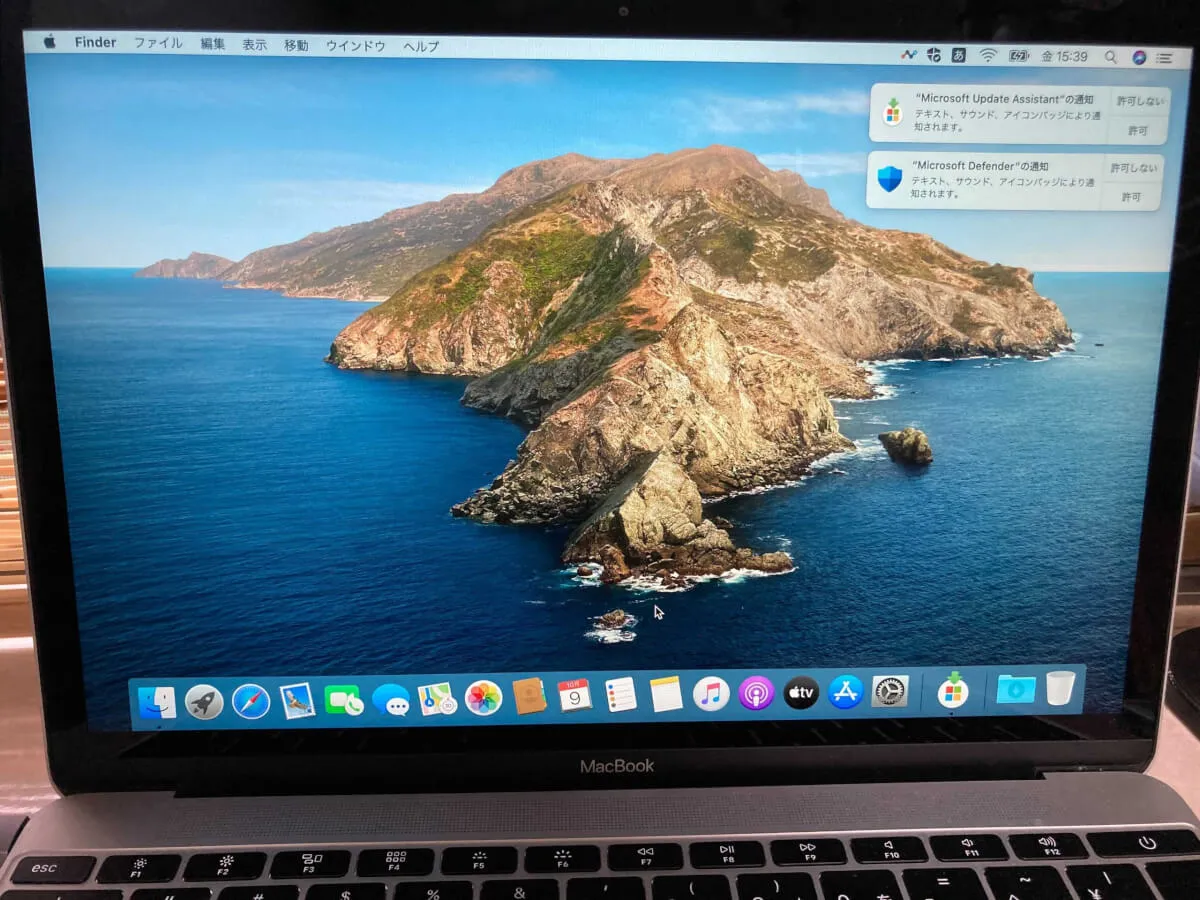Click 許可 for Microsoft Update Assistant

coord(1138,131)
